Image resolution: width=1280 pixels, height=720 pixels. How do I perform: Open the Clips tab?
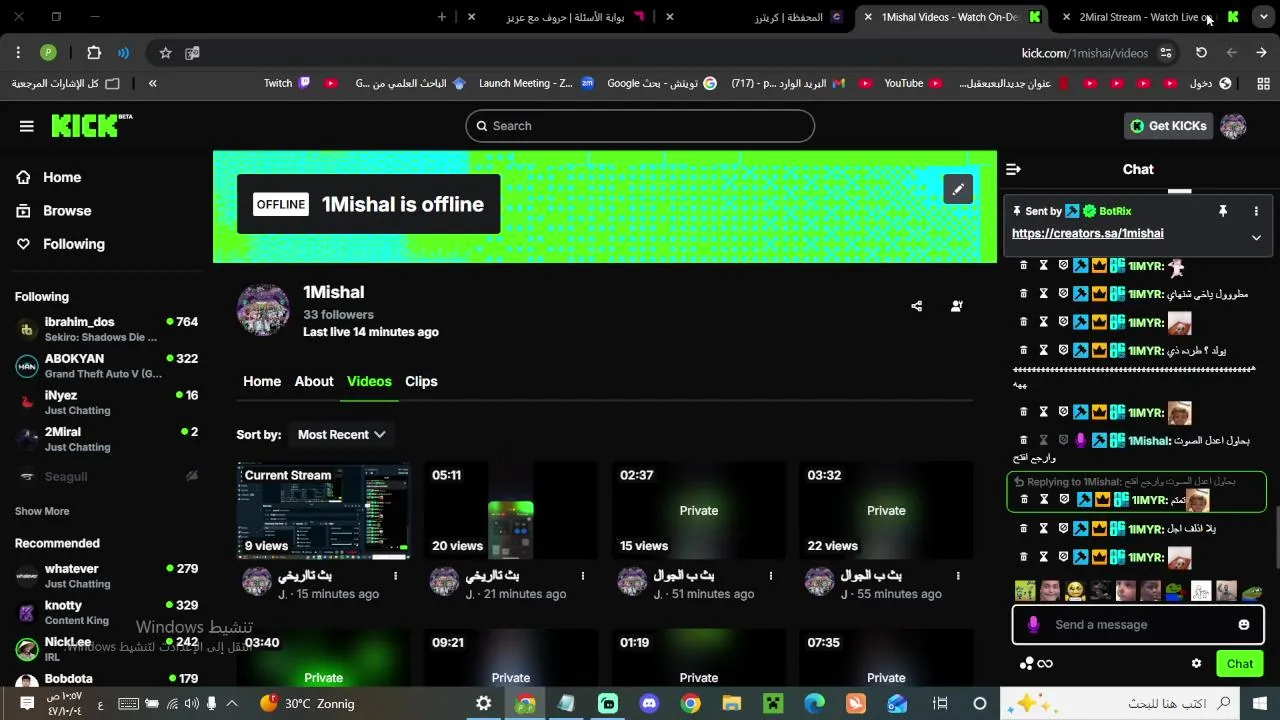click(421, 381)
